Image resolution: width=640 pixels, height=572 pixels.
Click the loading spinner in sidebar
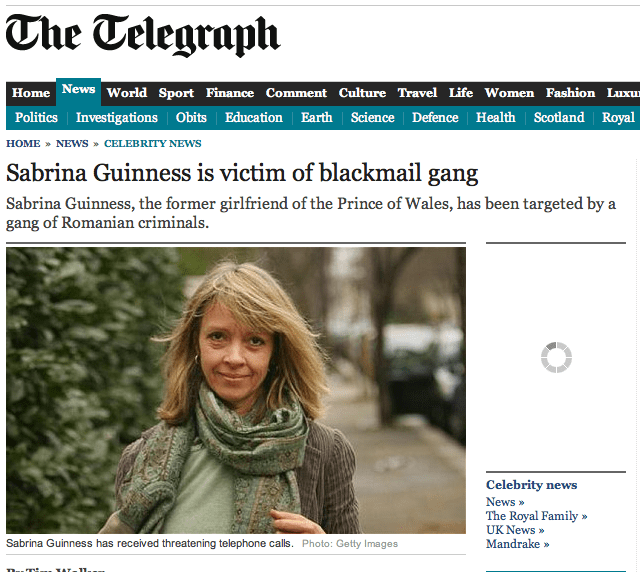(x=556, y=357)
